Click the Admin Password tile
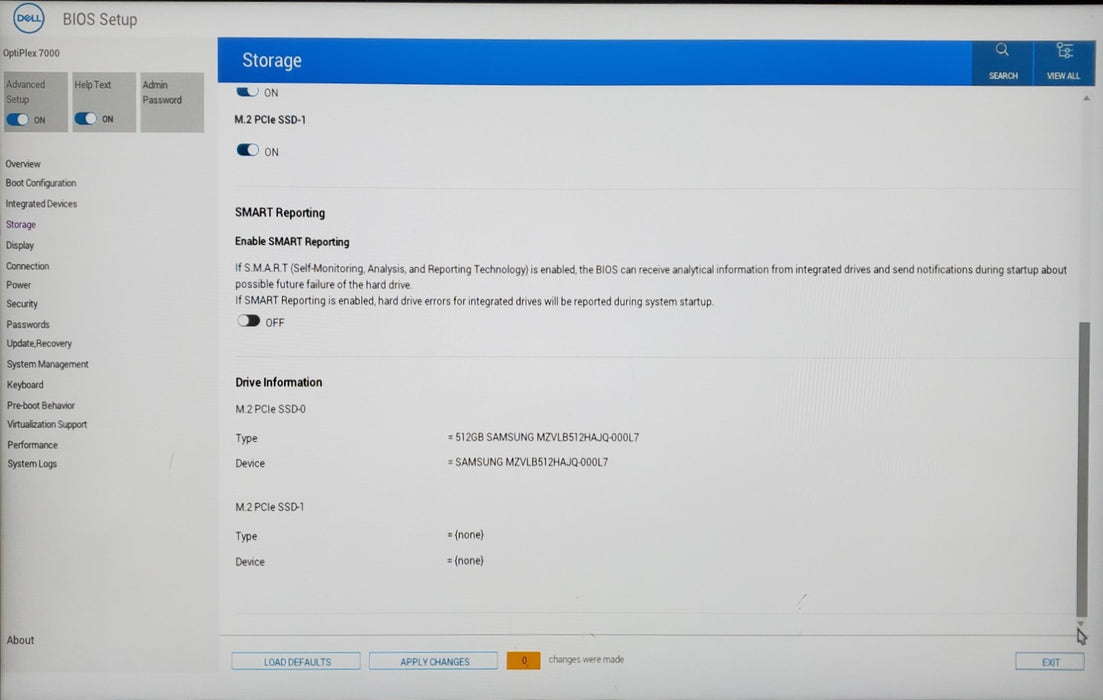Image resolution: width=1103 pixels, height=700 pixels. tap(172, 102)
